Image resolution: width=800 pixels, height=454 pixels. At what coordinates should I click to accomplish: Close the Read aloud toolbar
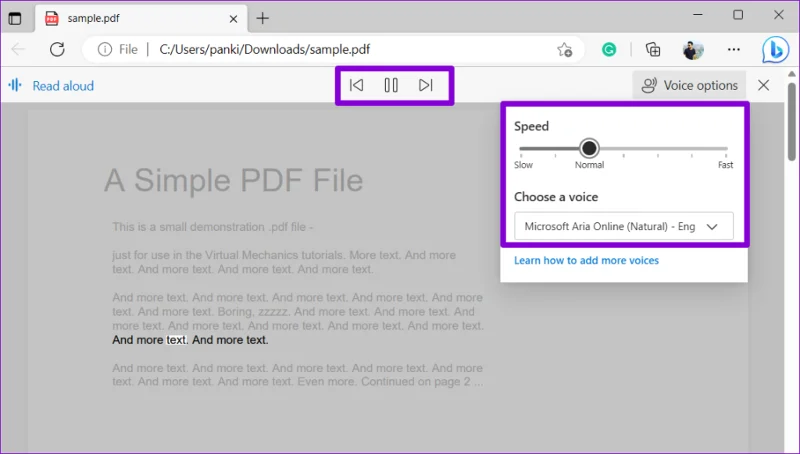coord(763,85)
